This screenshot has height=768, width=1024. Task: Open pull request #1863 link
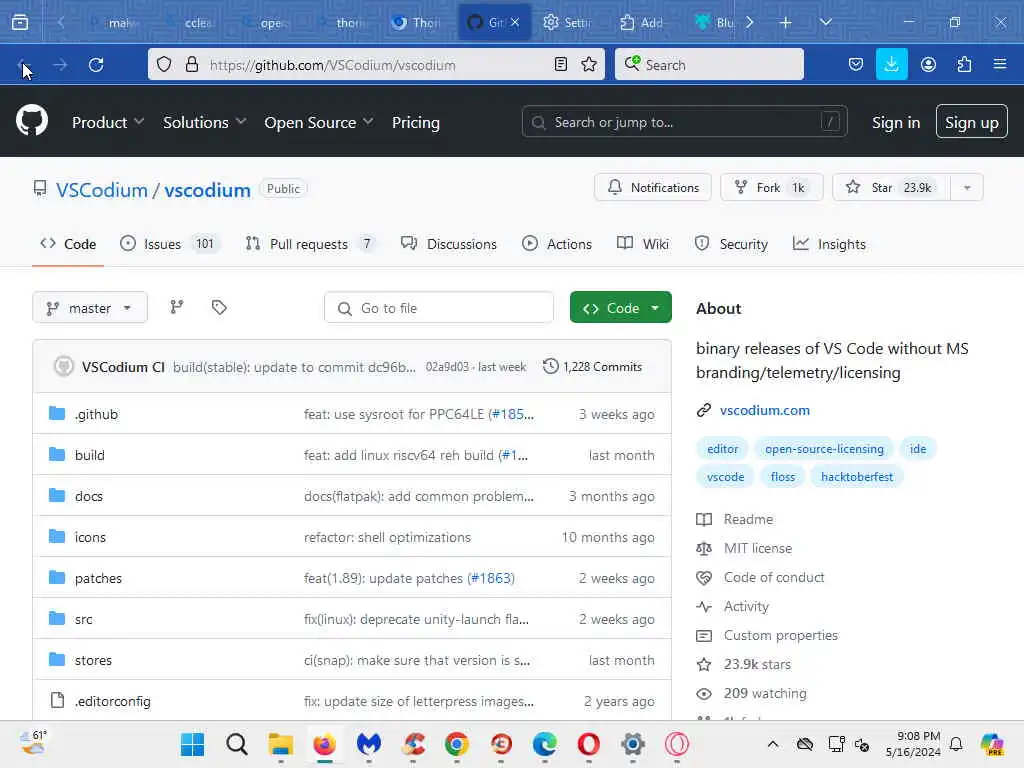point(490,578)
